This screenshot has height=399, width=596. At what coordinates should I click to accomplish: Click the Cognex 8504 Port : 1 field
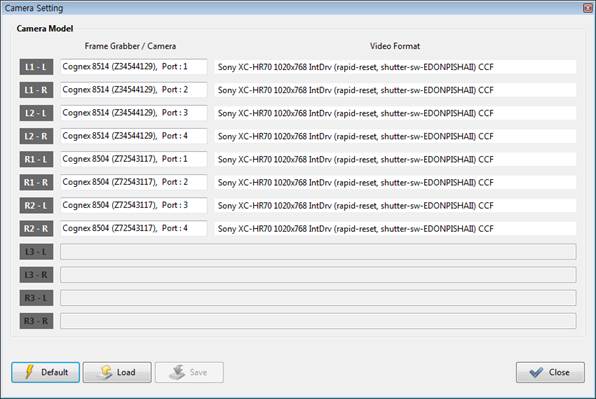134,159
